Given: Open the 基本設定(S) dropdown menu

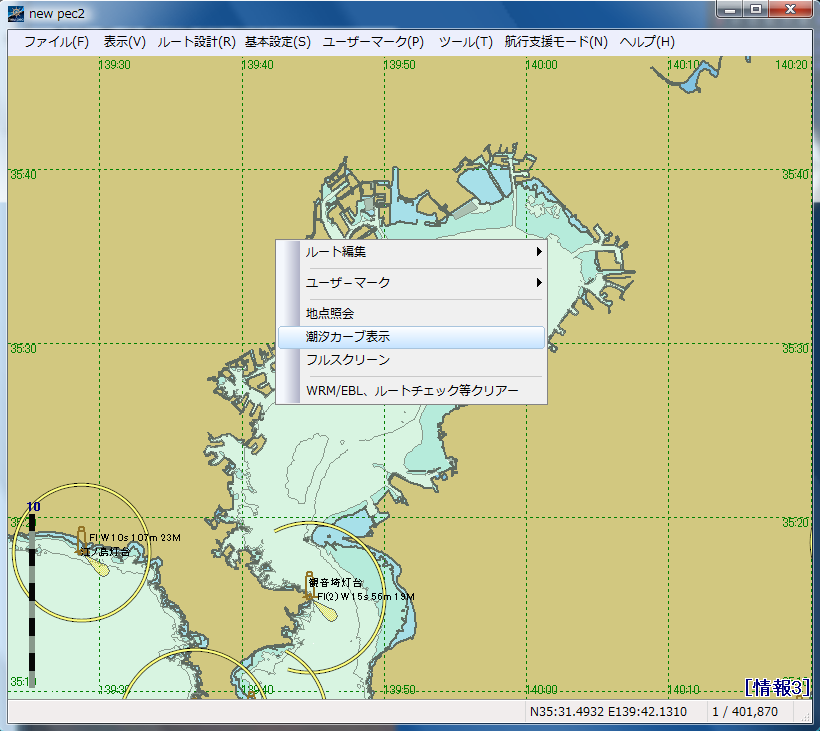Looking at the screenshot, I should click(x=277, y=42).
